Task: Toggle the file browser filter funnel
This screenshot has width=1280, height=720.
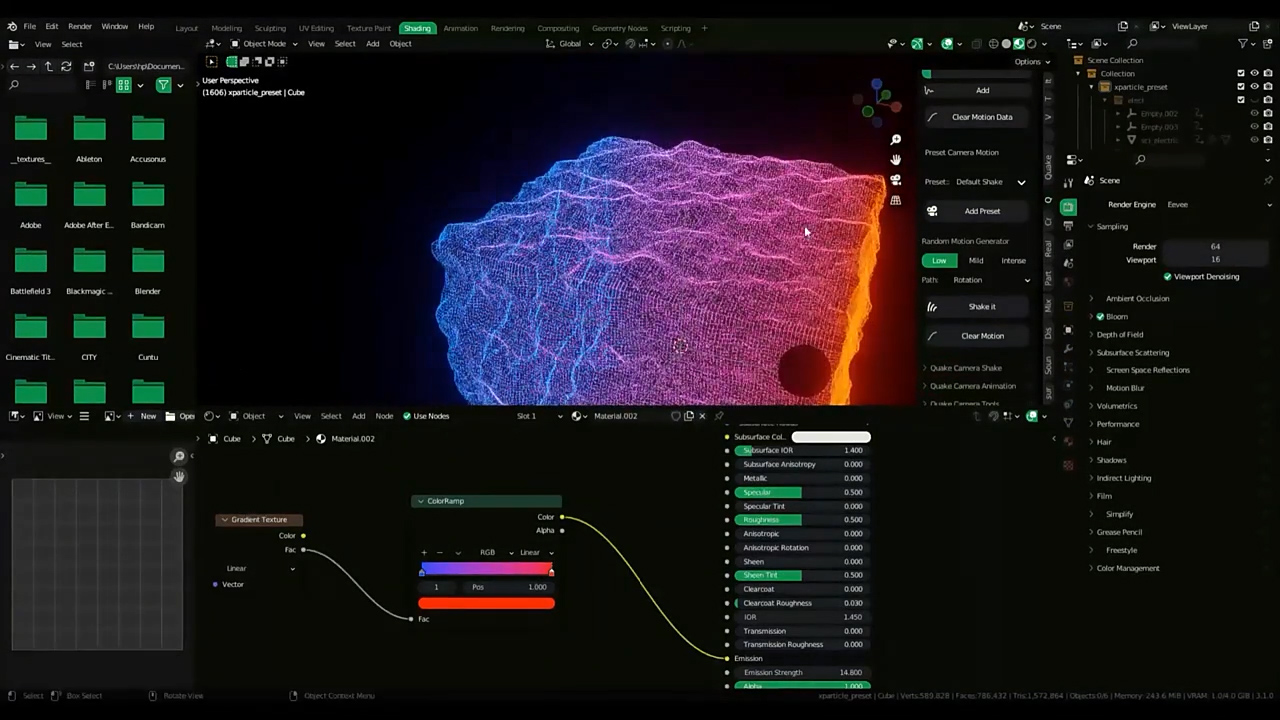Action: tap(163, 85)
